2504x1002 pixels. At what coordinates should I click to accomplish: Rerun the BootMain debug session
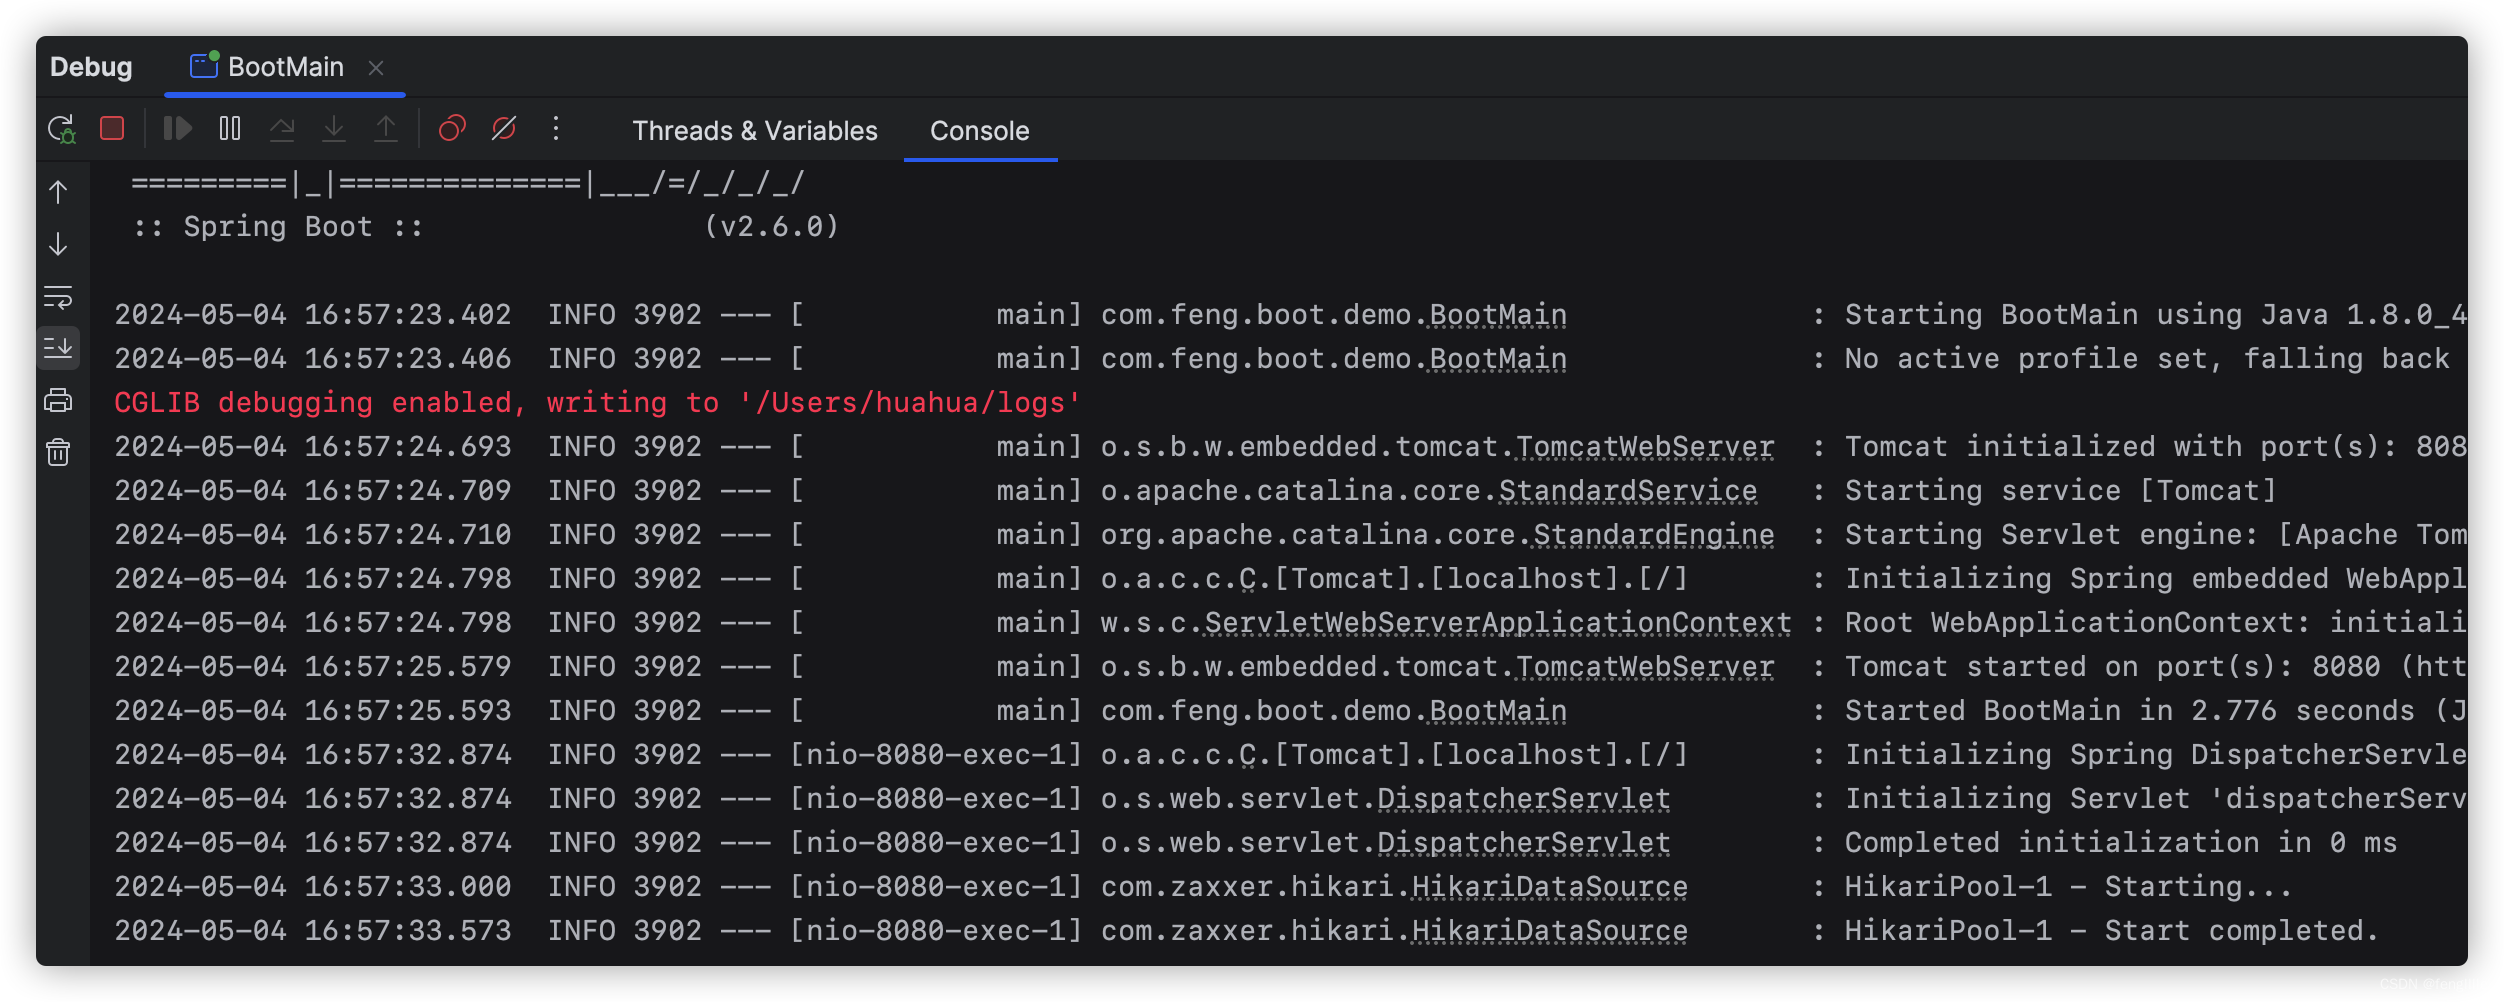click(62, 128)
